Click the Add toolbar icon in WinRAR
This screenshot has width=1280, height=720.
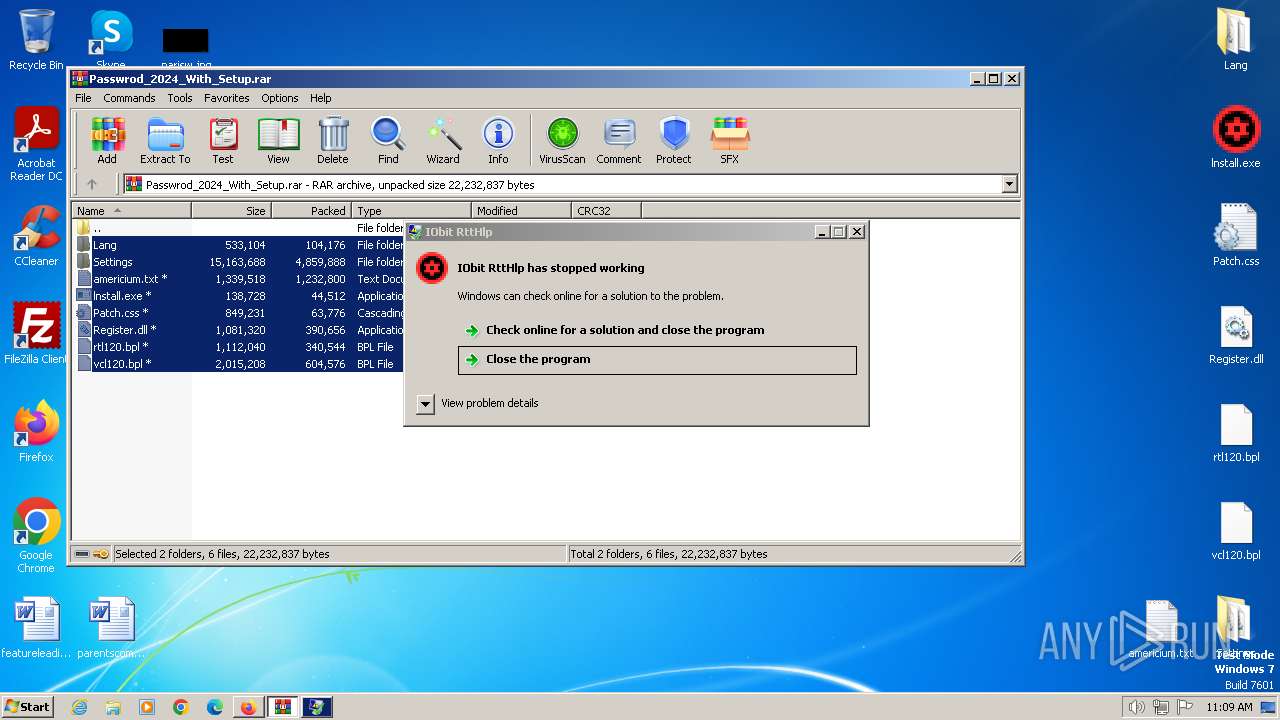[x=107, y=141]
